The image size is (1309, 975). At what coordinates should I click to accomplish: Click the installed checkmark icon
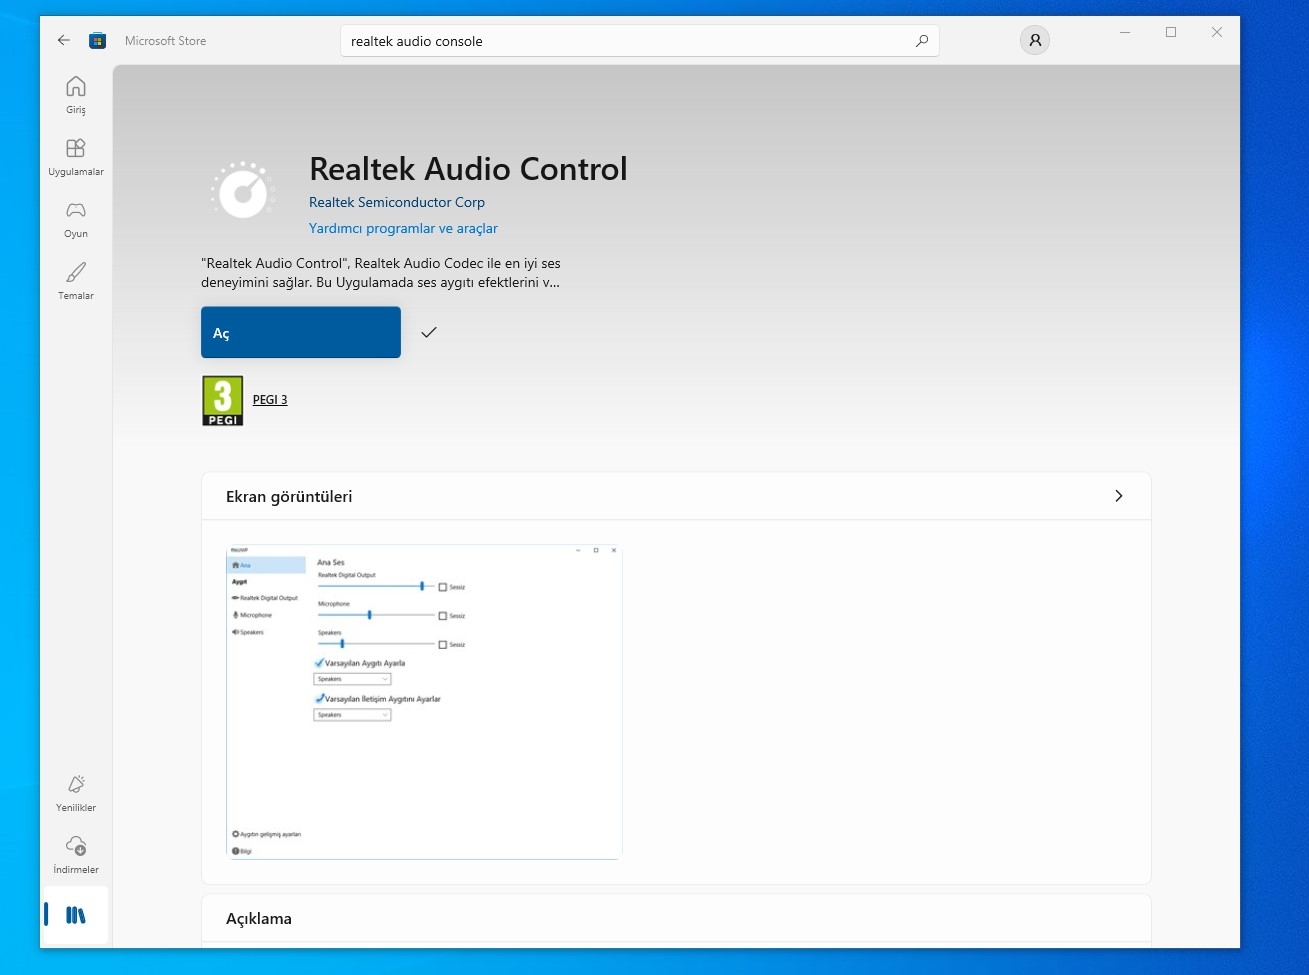click(429, 332)
